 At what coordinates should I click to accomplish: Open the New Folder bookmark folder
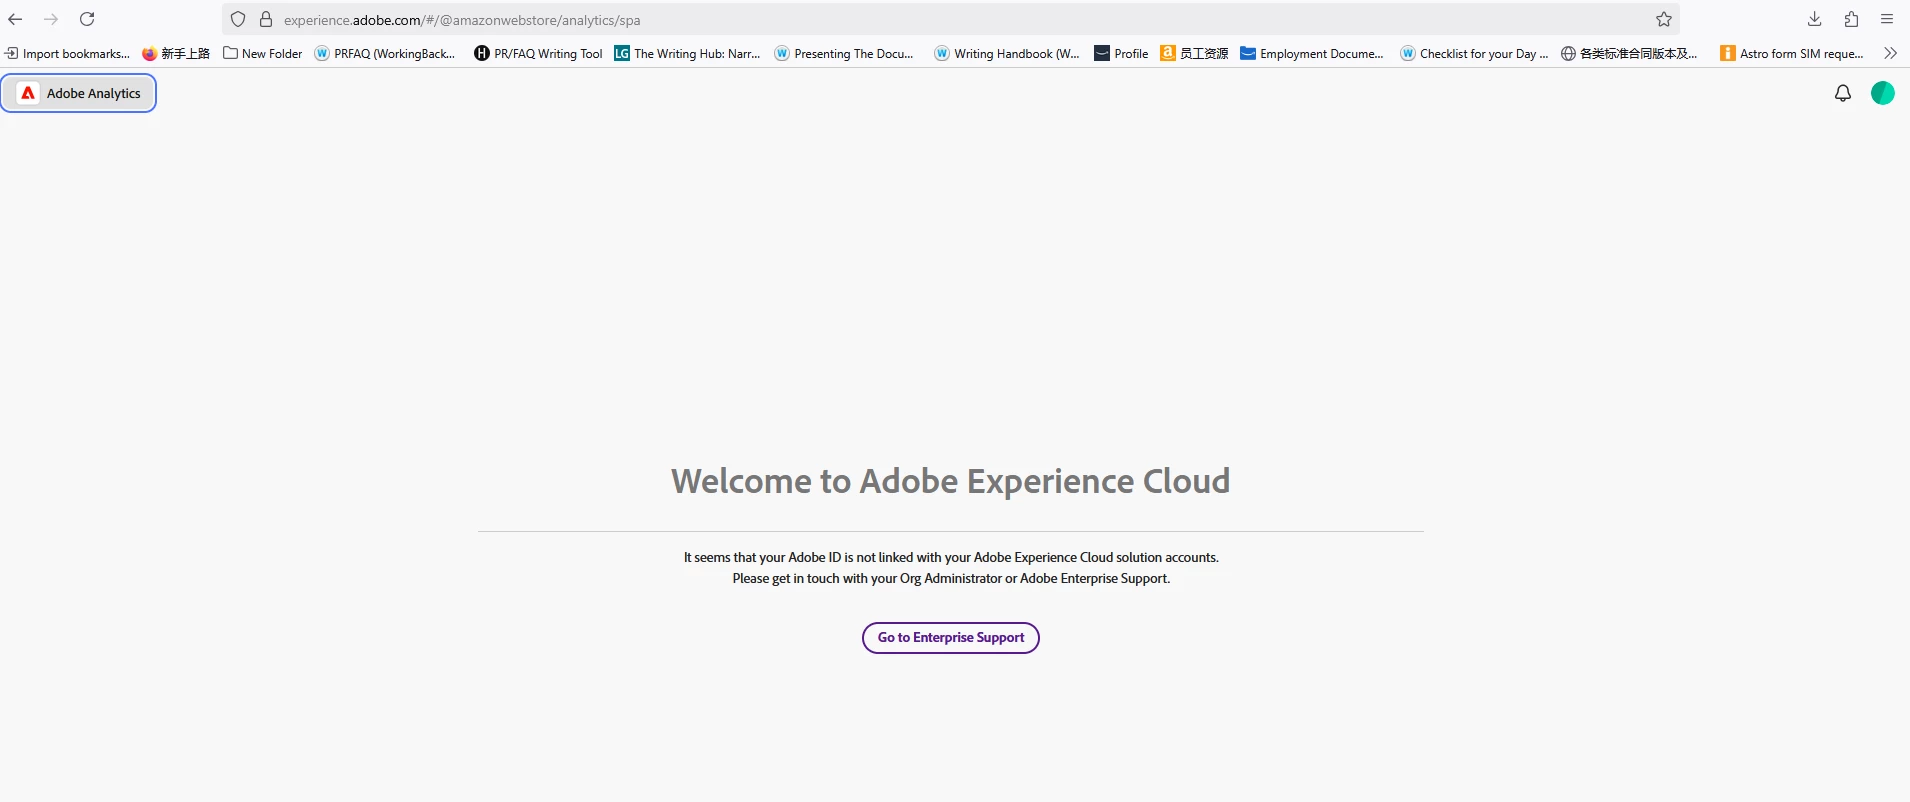263,54
